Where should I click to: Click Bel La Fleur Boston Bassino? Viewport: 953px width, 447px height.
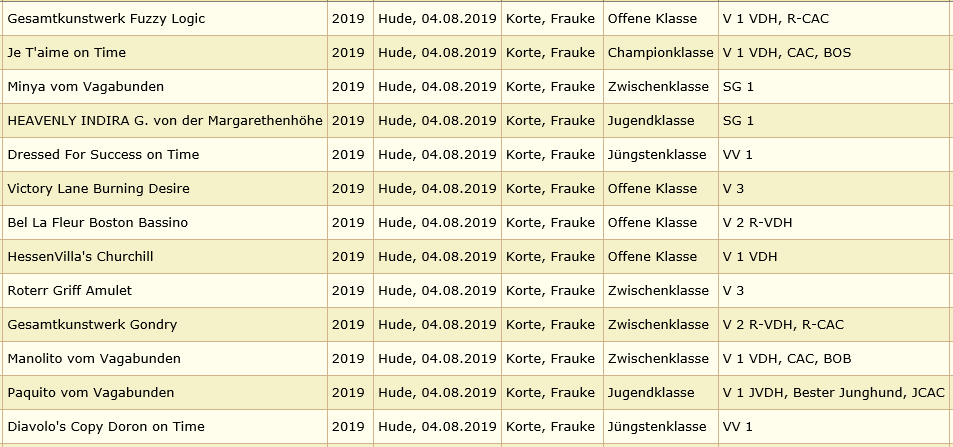click(x=97, y=223)
